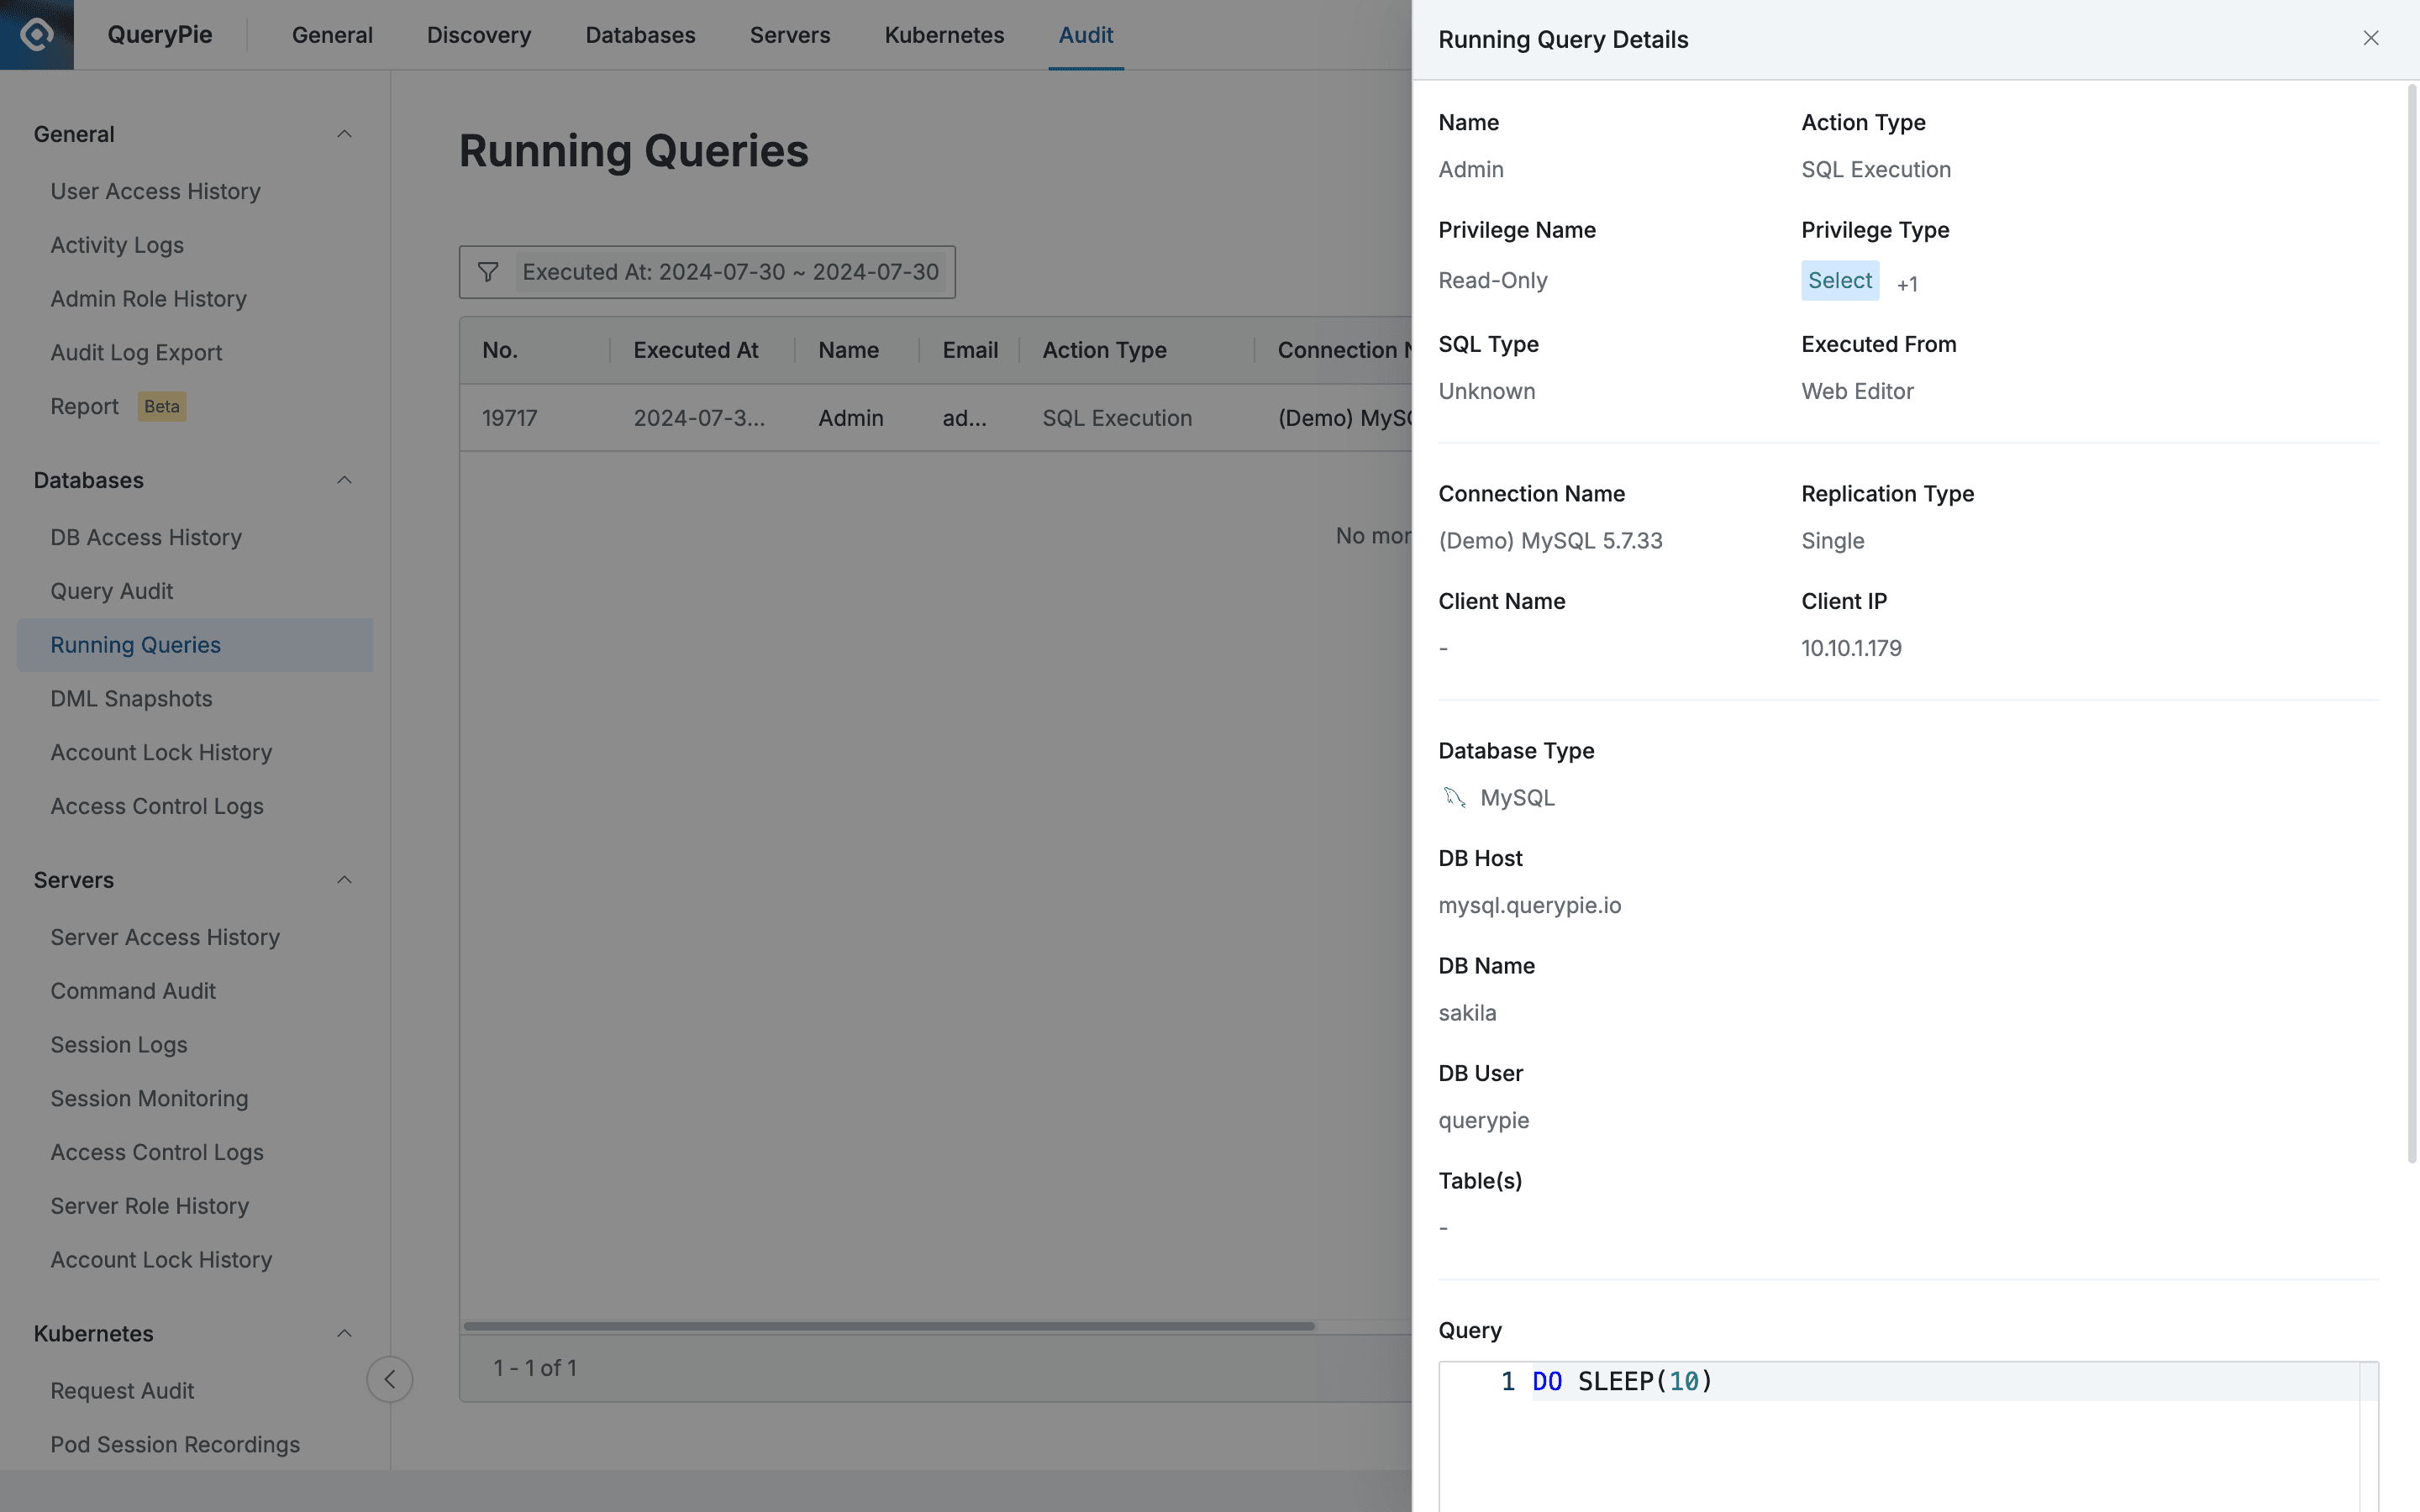Click the +1 next to Select privilege
The height and width of the screenshot is (1512, 2420).
(x=1906, y=283)
